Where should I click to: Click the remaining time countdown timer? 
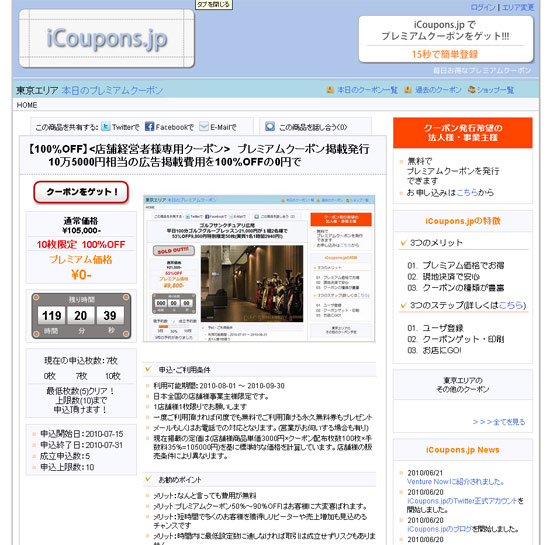(81, 316)
